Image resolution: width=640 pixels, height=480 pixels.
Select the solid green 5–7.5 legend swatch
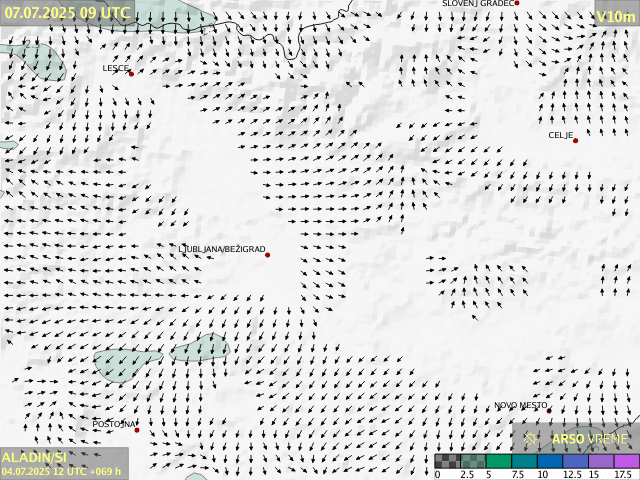499,461
